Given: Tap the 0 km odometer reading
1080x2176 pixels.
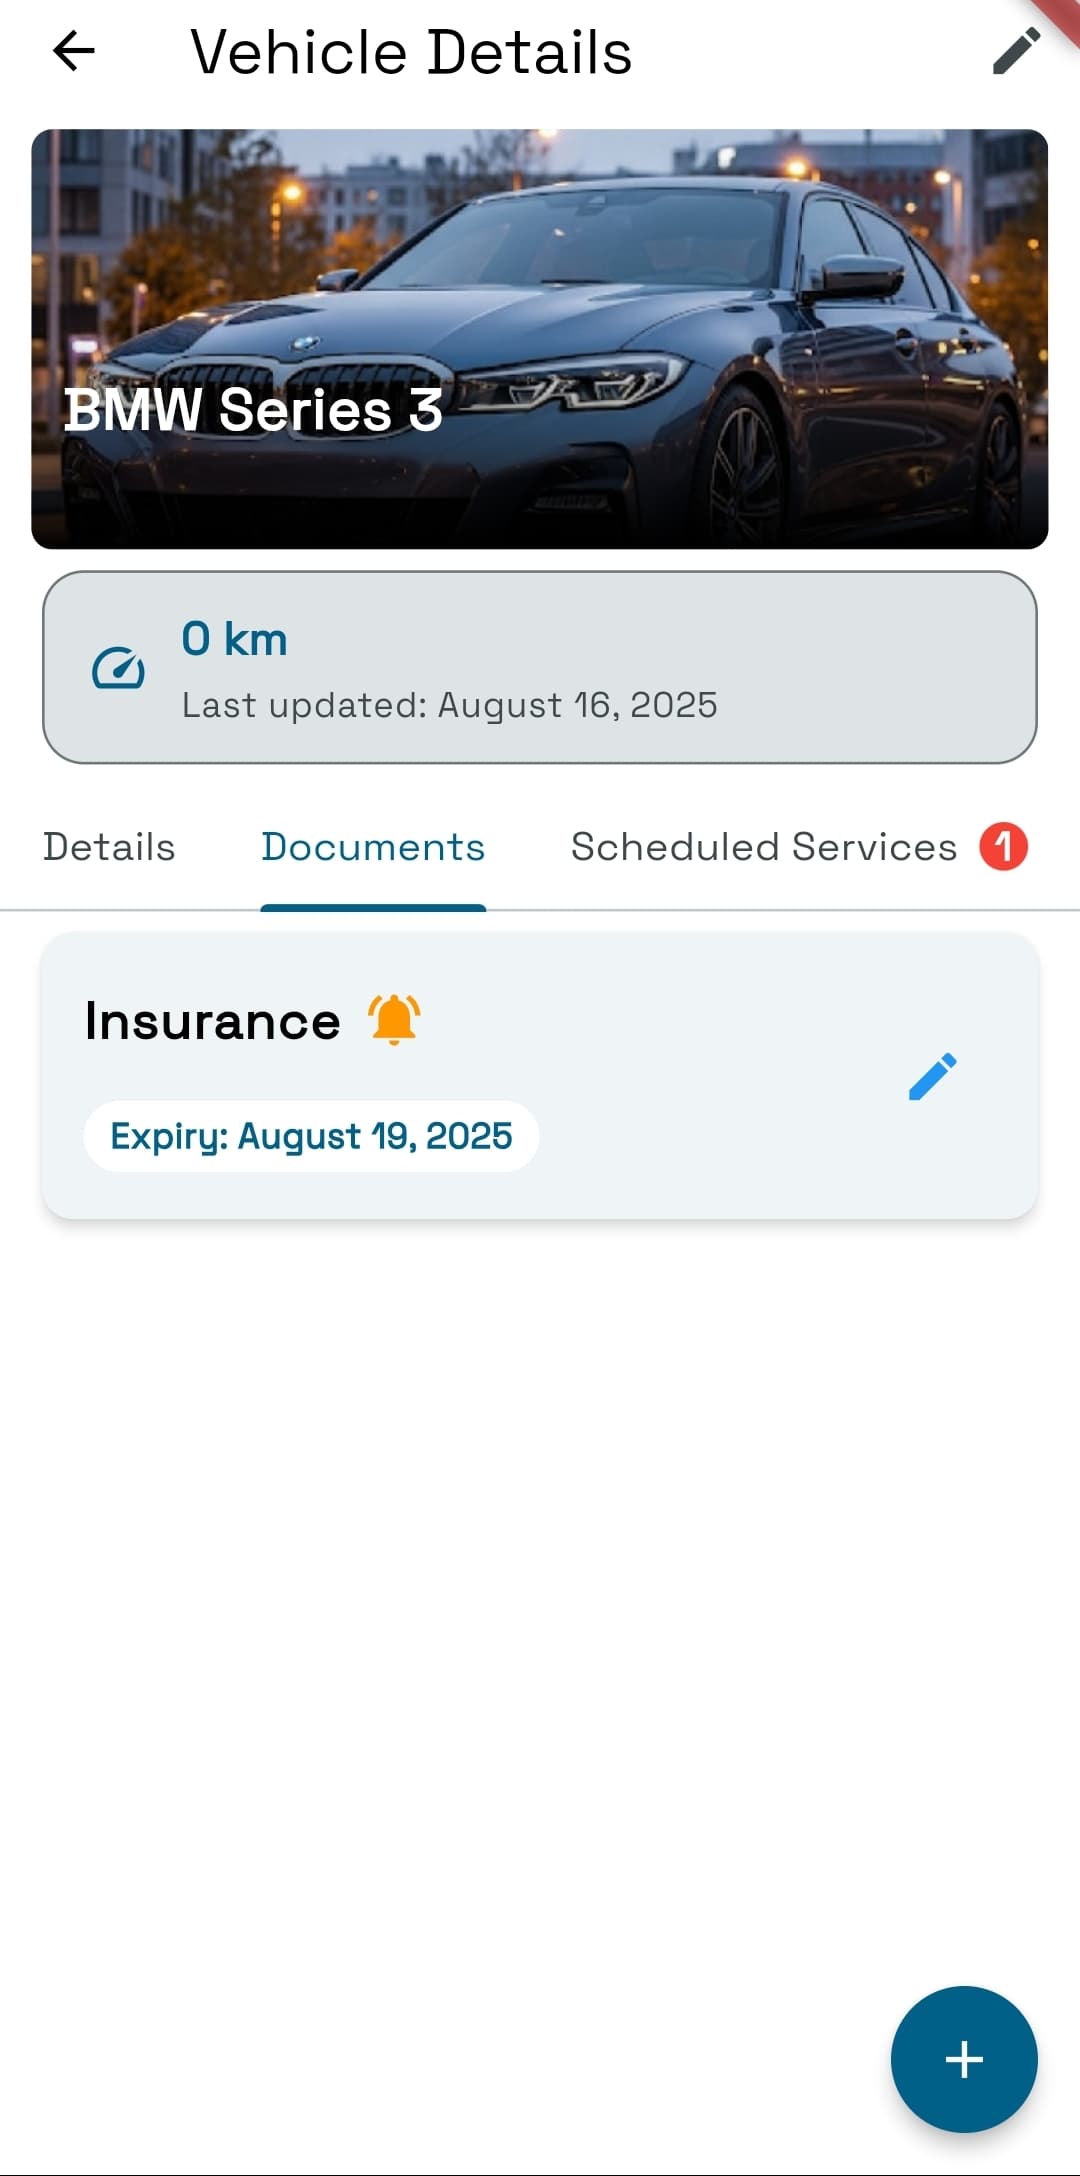Looking at the screenshot, I should 234,639.
